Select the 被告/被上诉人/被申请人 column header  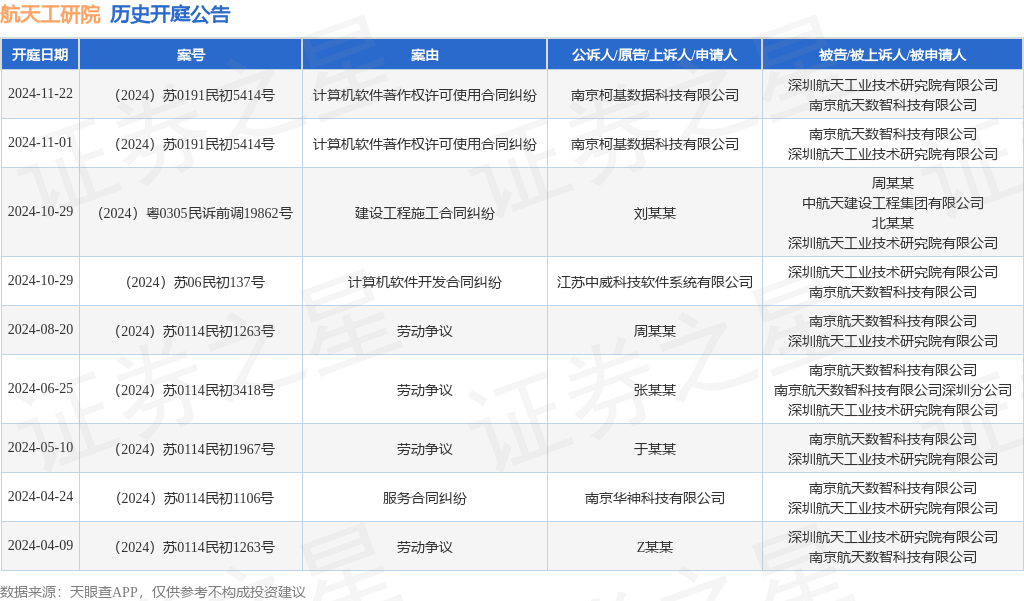[893, 55]
